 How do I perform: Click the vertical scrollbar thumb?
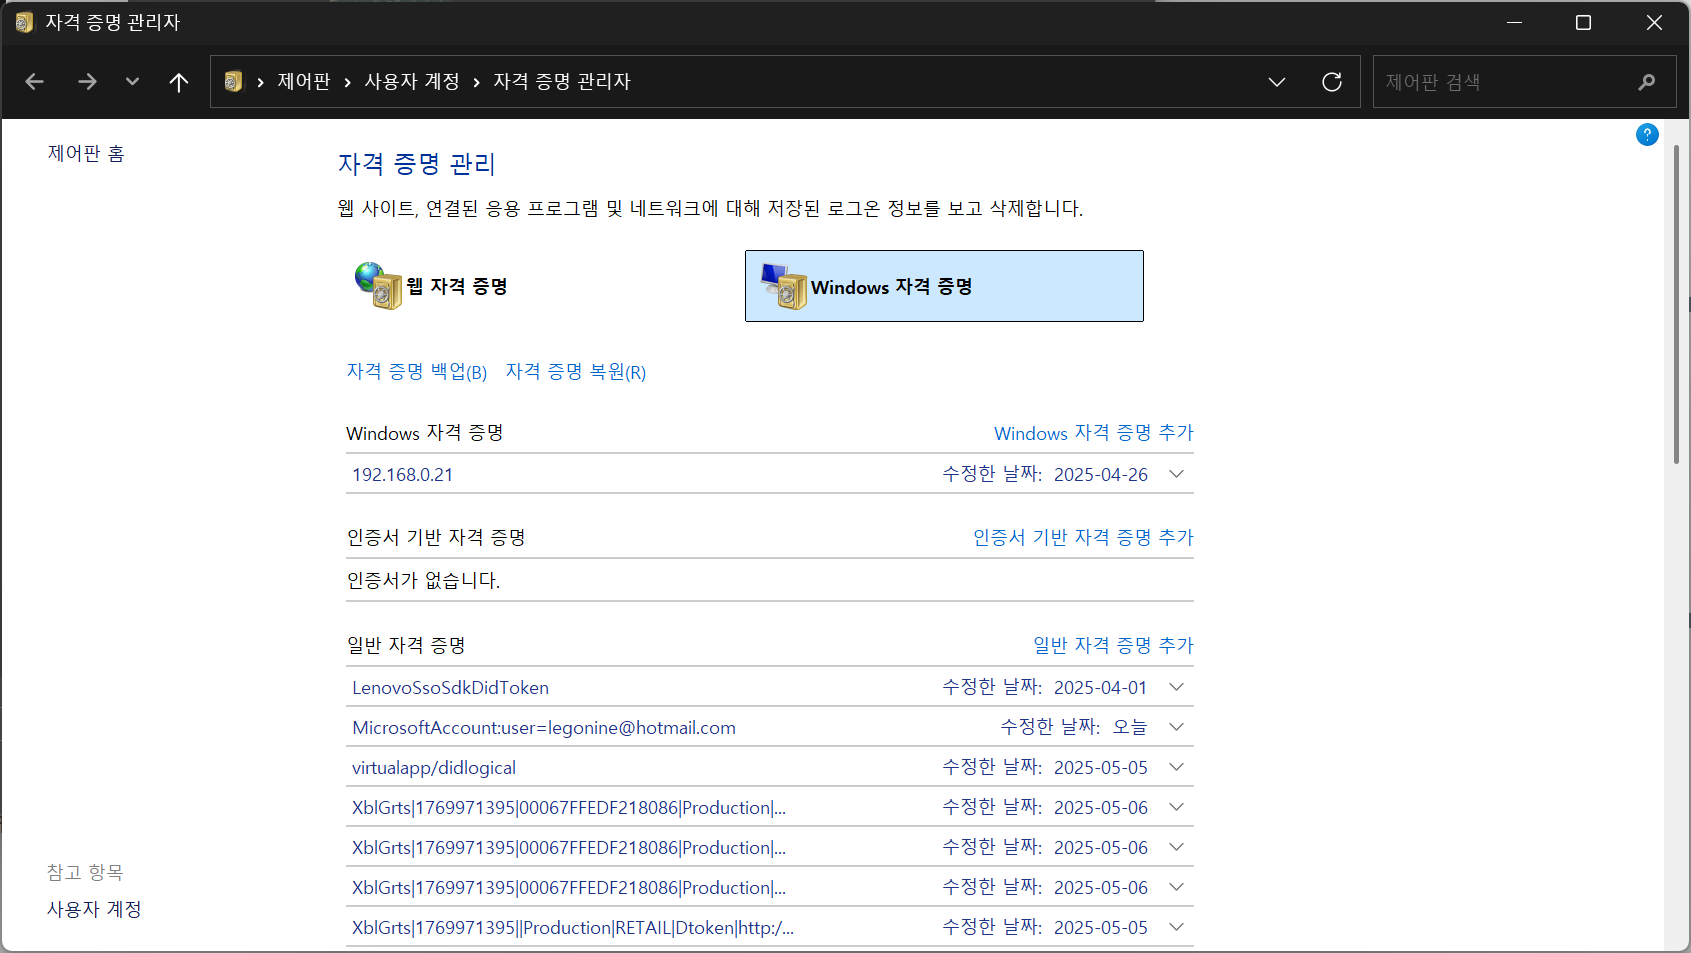pos(1676,300)
